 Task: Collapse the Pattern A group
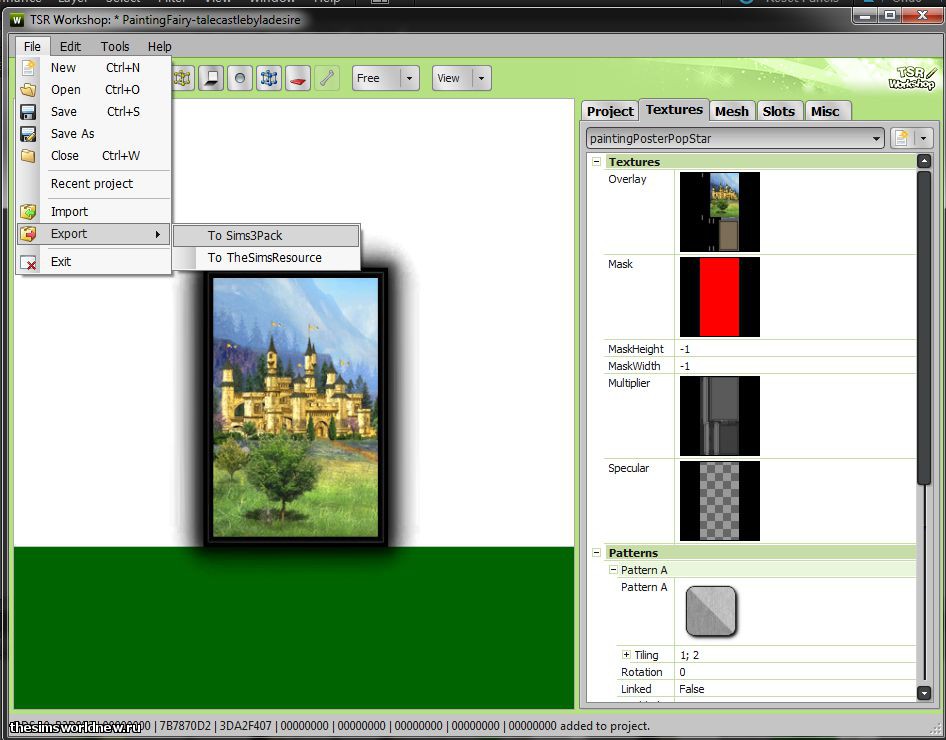pyautogui.click(x=613, y=569)
